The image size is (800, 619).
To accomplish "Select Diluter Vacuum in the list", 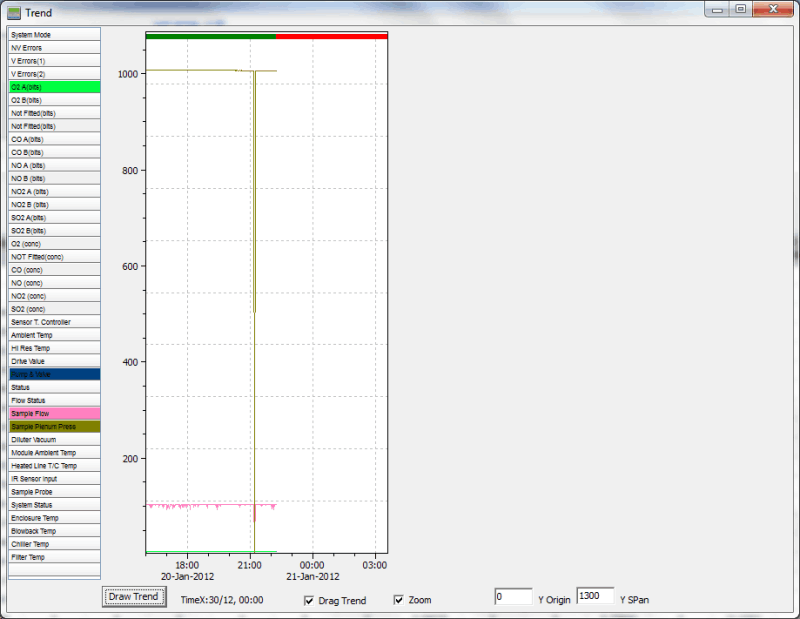I will (x=54, y=439).
